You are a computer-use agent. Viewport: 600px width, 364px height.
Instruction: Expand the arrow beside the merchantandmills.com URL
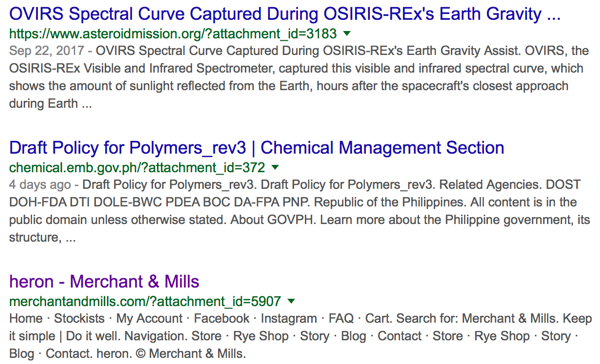click(291, 301)
